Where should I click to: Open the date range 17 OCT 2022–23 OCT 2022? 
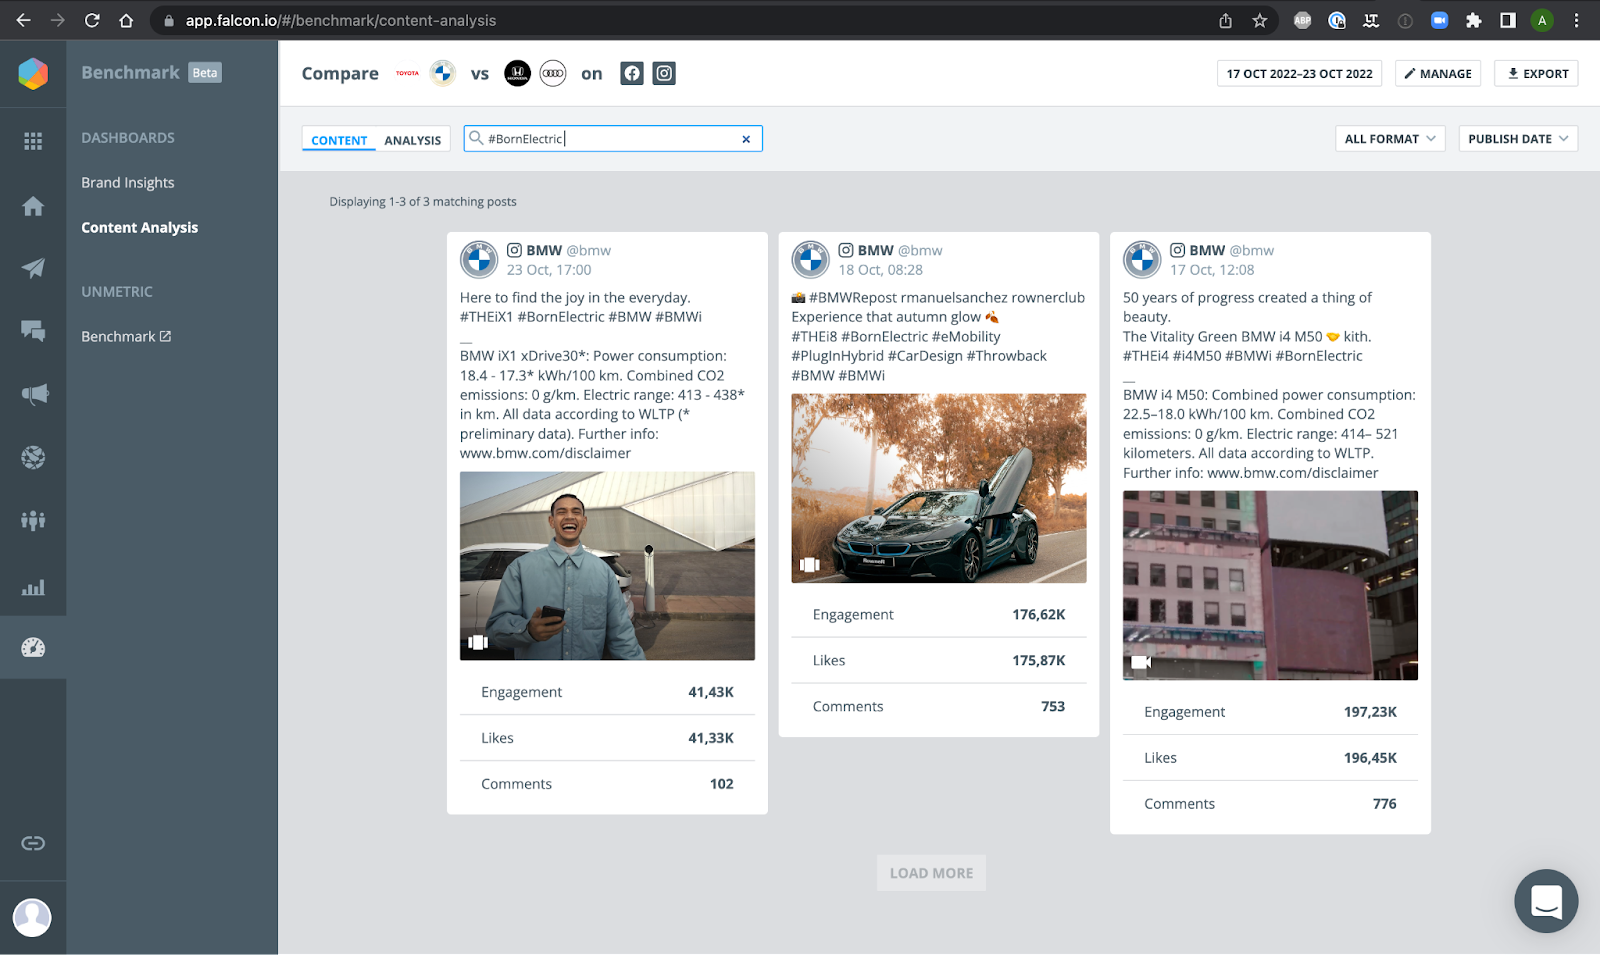1299,73
